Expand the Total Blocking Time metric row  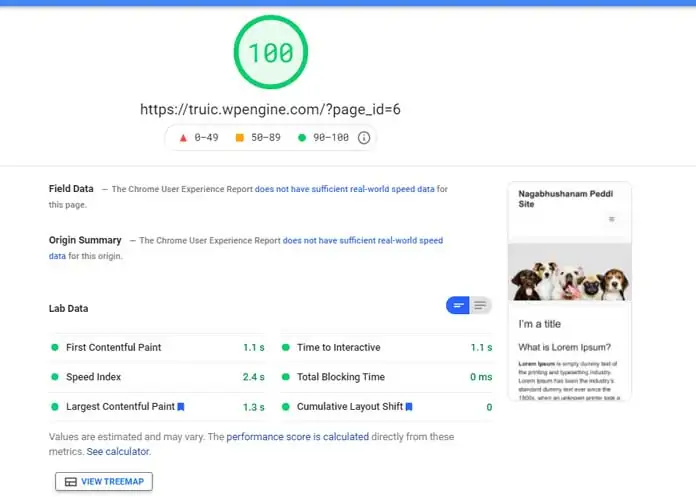click(x=386, y=377)
